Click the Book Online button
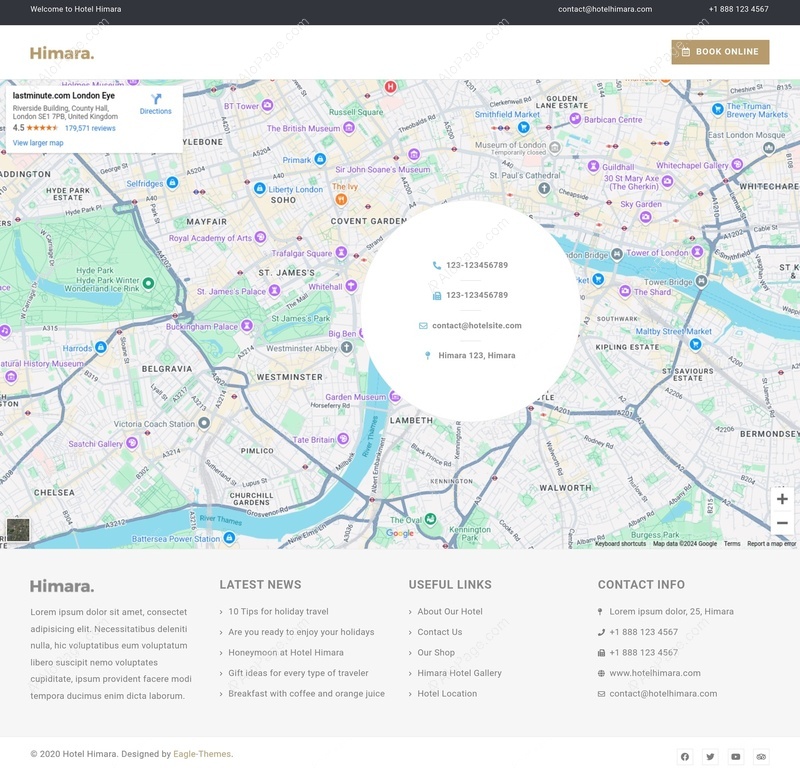This screenshot has width=800, height=771. pyautogui.click(x=720, y=52)
